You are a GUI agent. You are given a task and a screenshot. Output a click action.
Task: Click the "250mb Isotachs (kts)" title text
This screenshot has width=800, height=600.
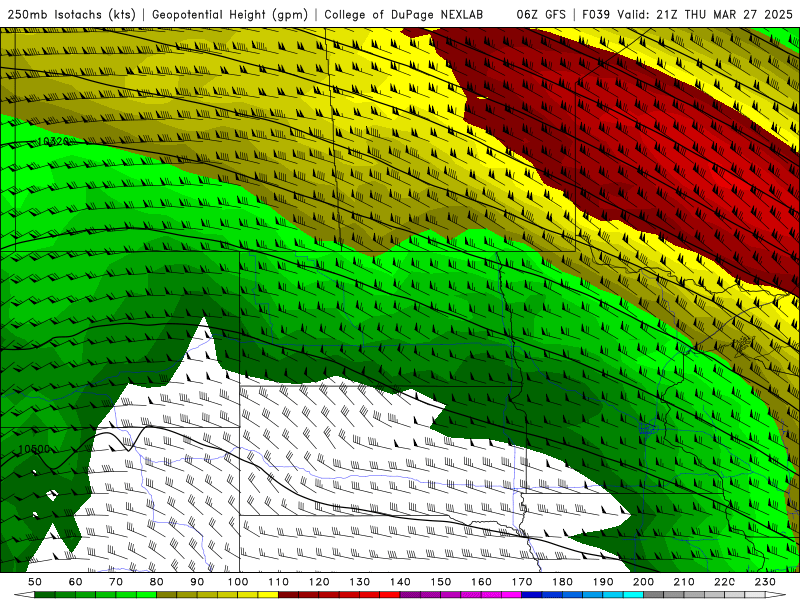[72, 14]
